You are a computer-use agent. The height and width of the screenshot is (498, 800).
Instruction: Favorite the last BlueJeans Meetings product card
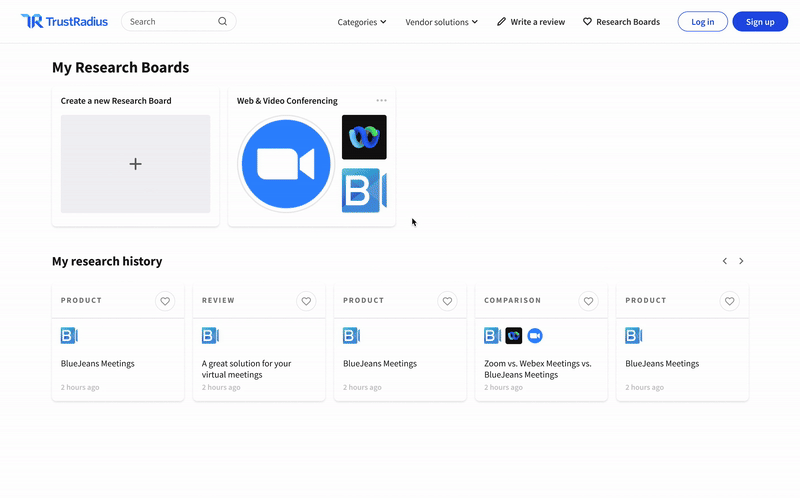tap(730, 301)
